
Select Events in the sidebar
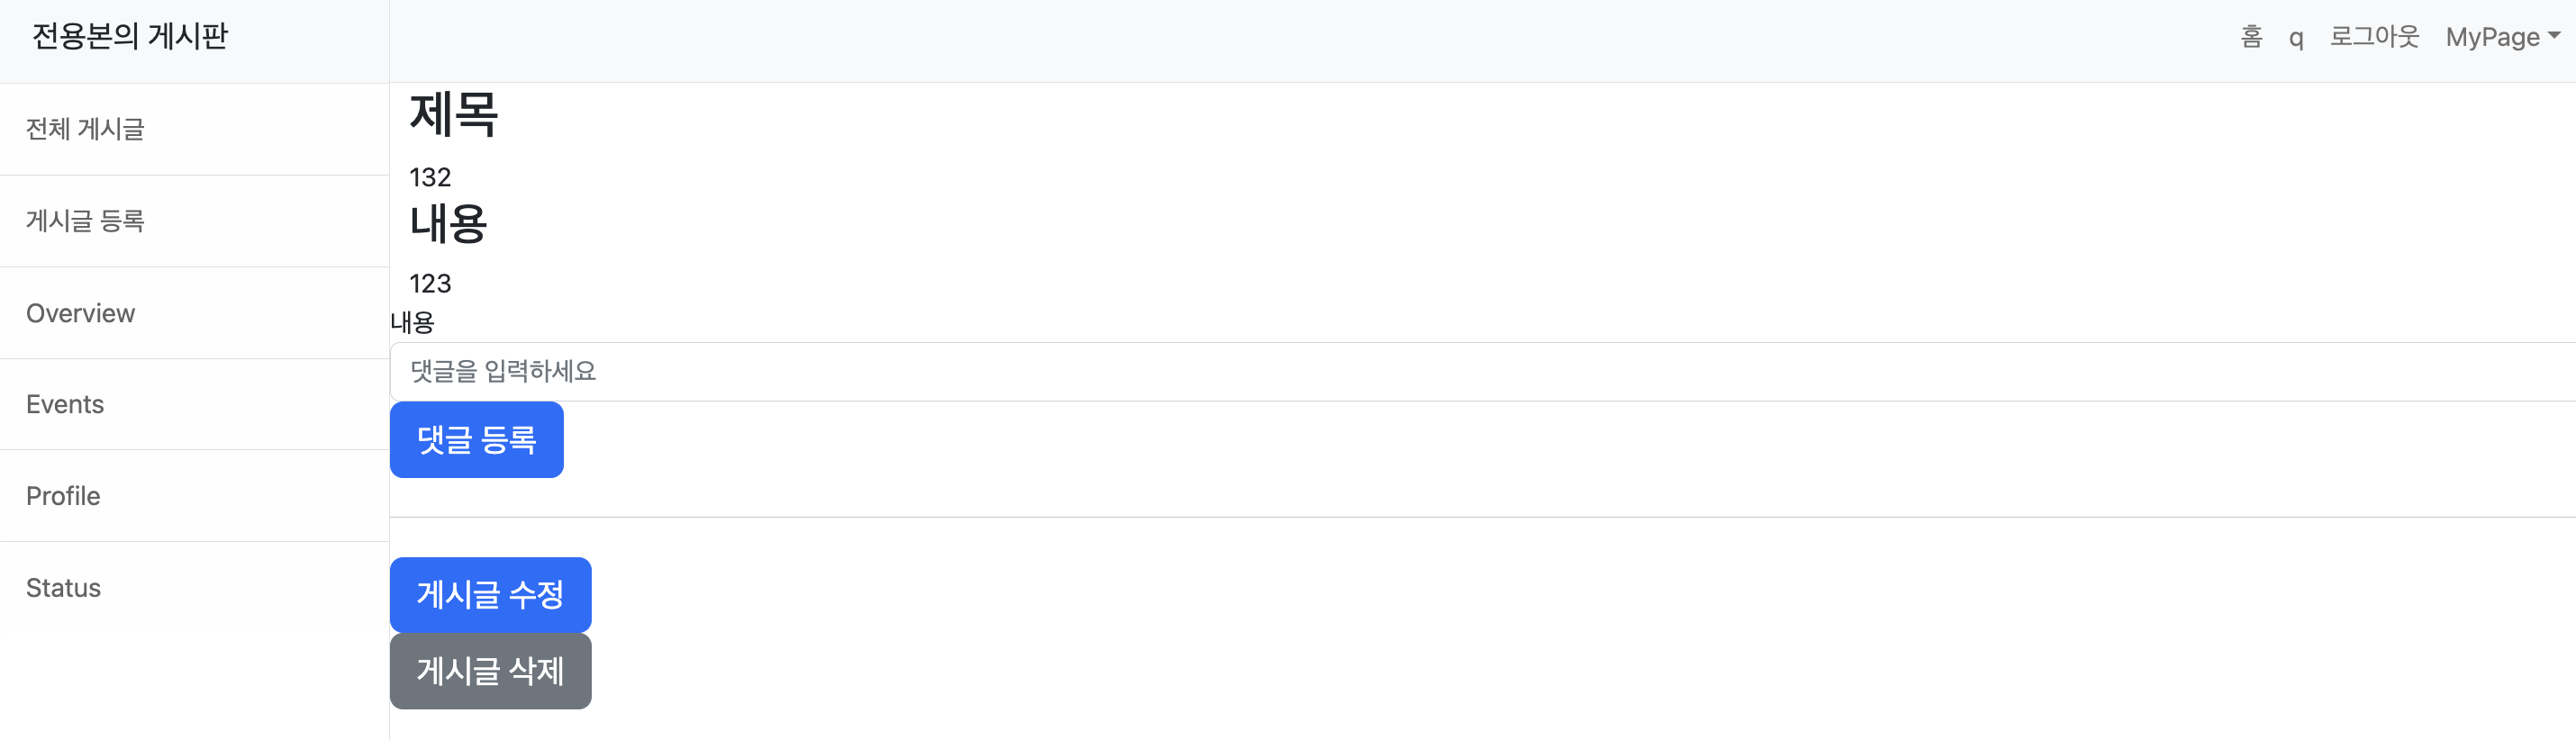(194, 404)
